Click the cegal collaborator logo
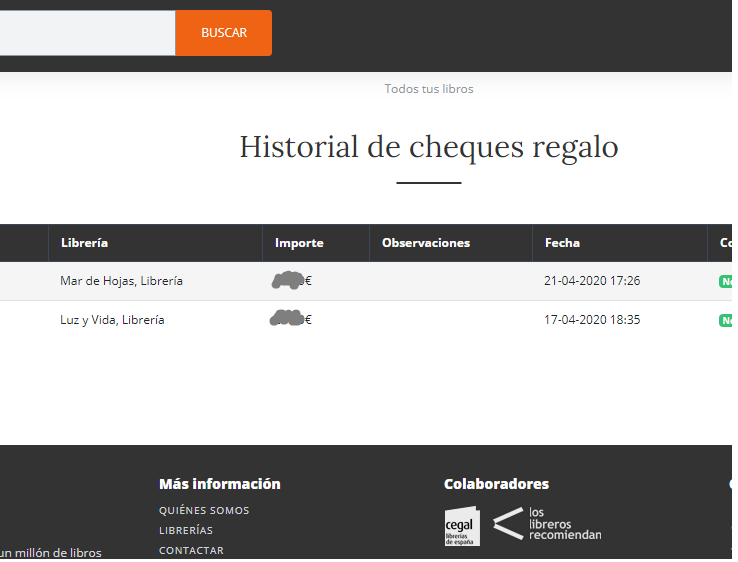This screenshot has height=562, width=738. click(x=462, y=526)
